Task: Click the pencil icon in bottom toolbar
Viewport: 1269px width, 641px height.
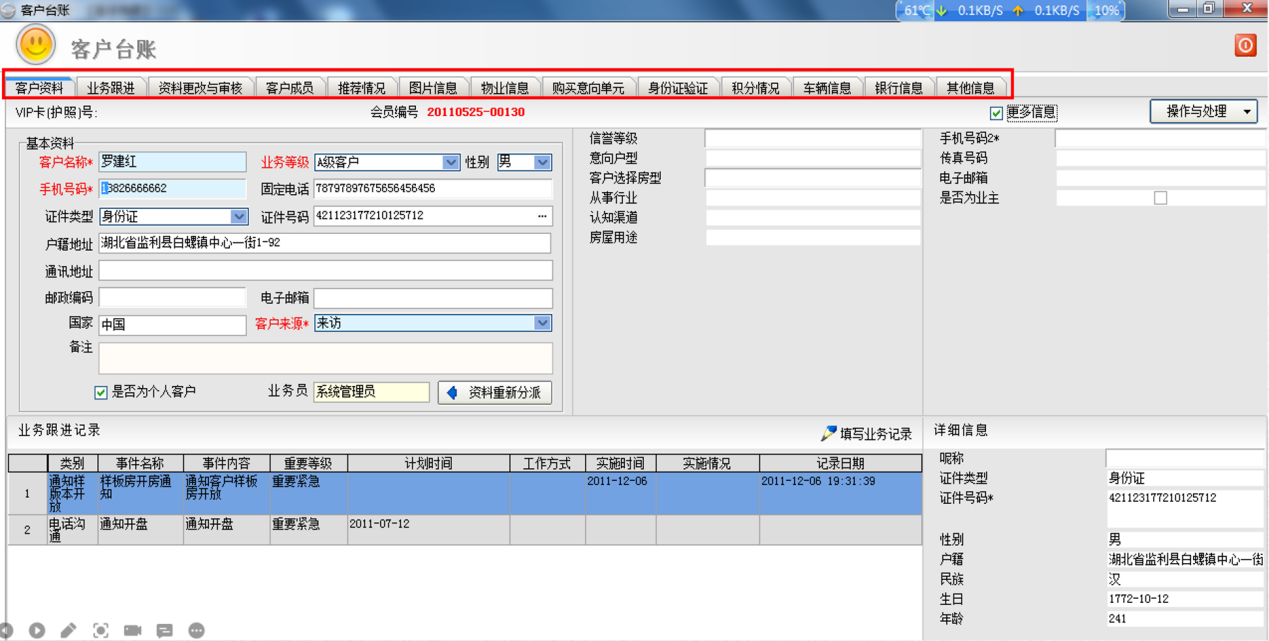Action: (x=68, y=630)
